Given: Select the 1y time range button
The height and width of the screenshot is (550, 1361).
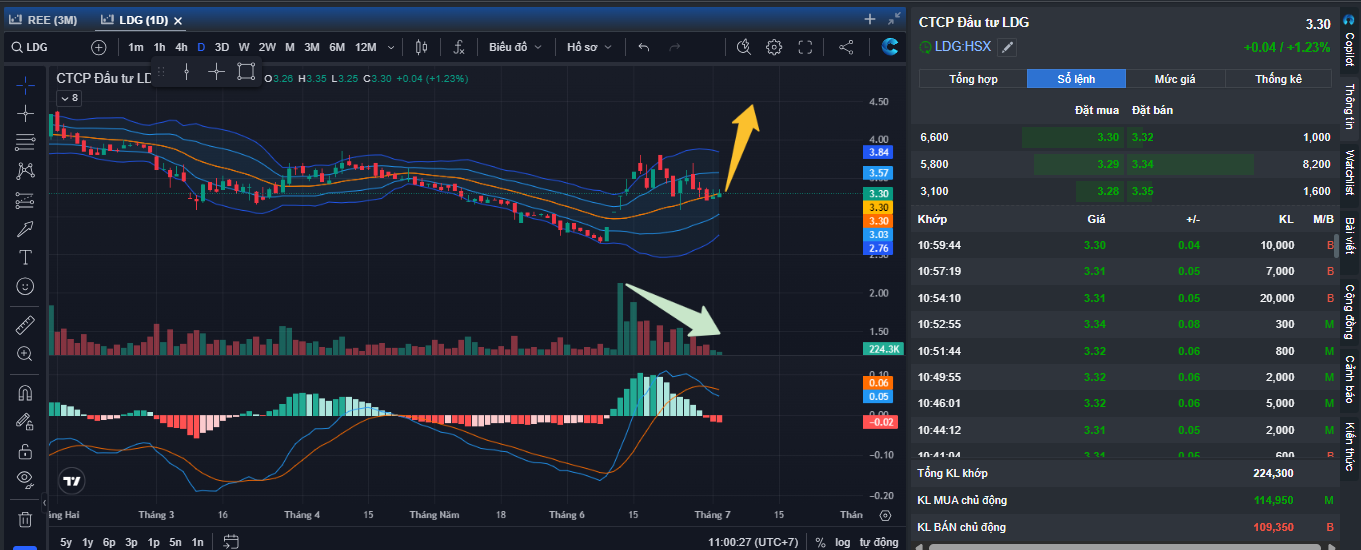Looking at the screenshot, I should (88, 542).
